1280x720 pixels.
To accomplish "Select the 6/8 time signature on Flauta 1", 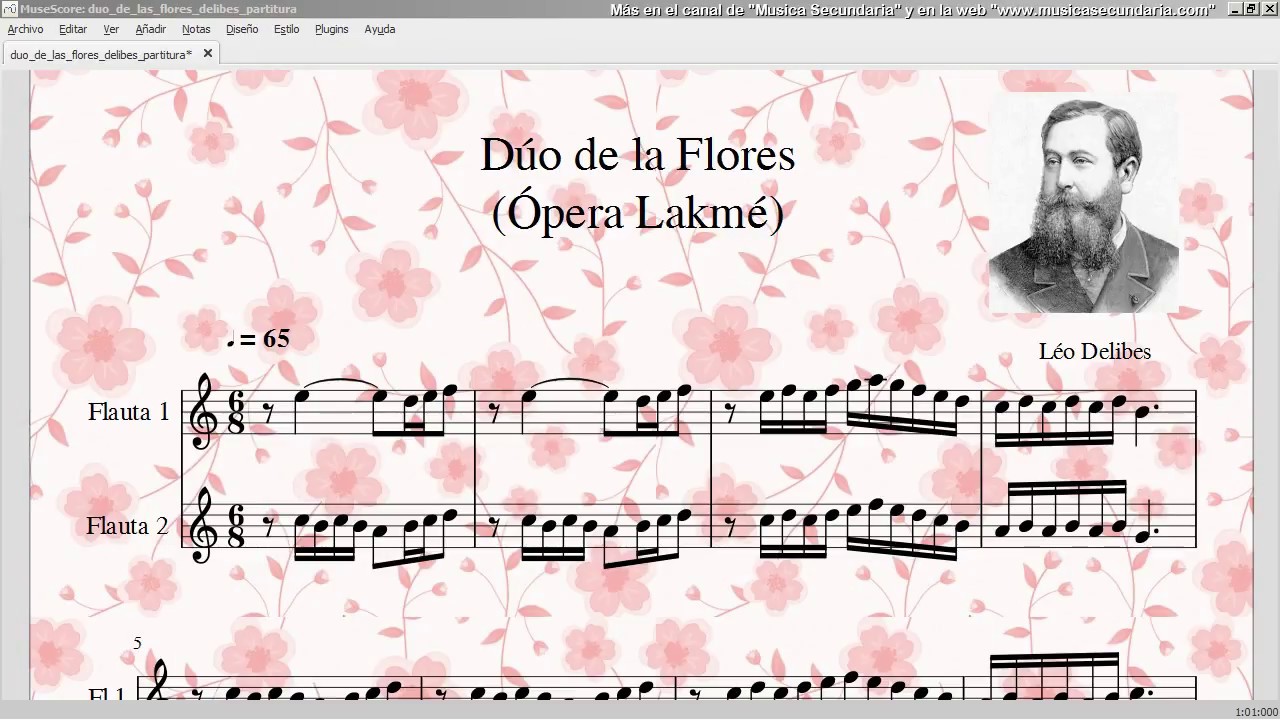I will (x=236, y=413).
